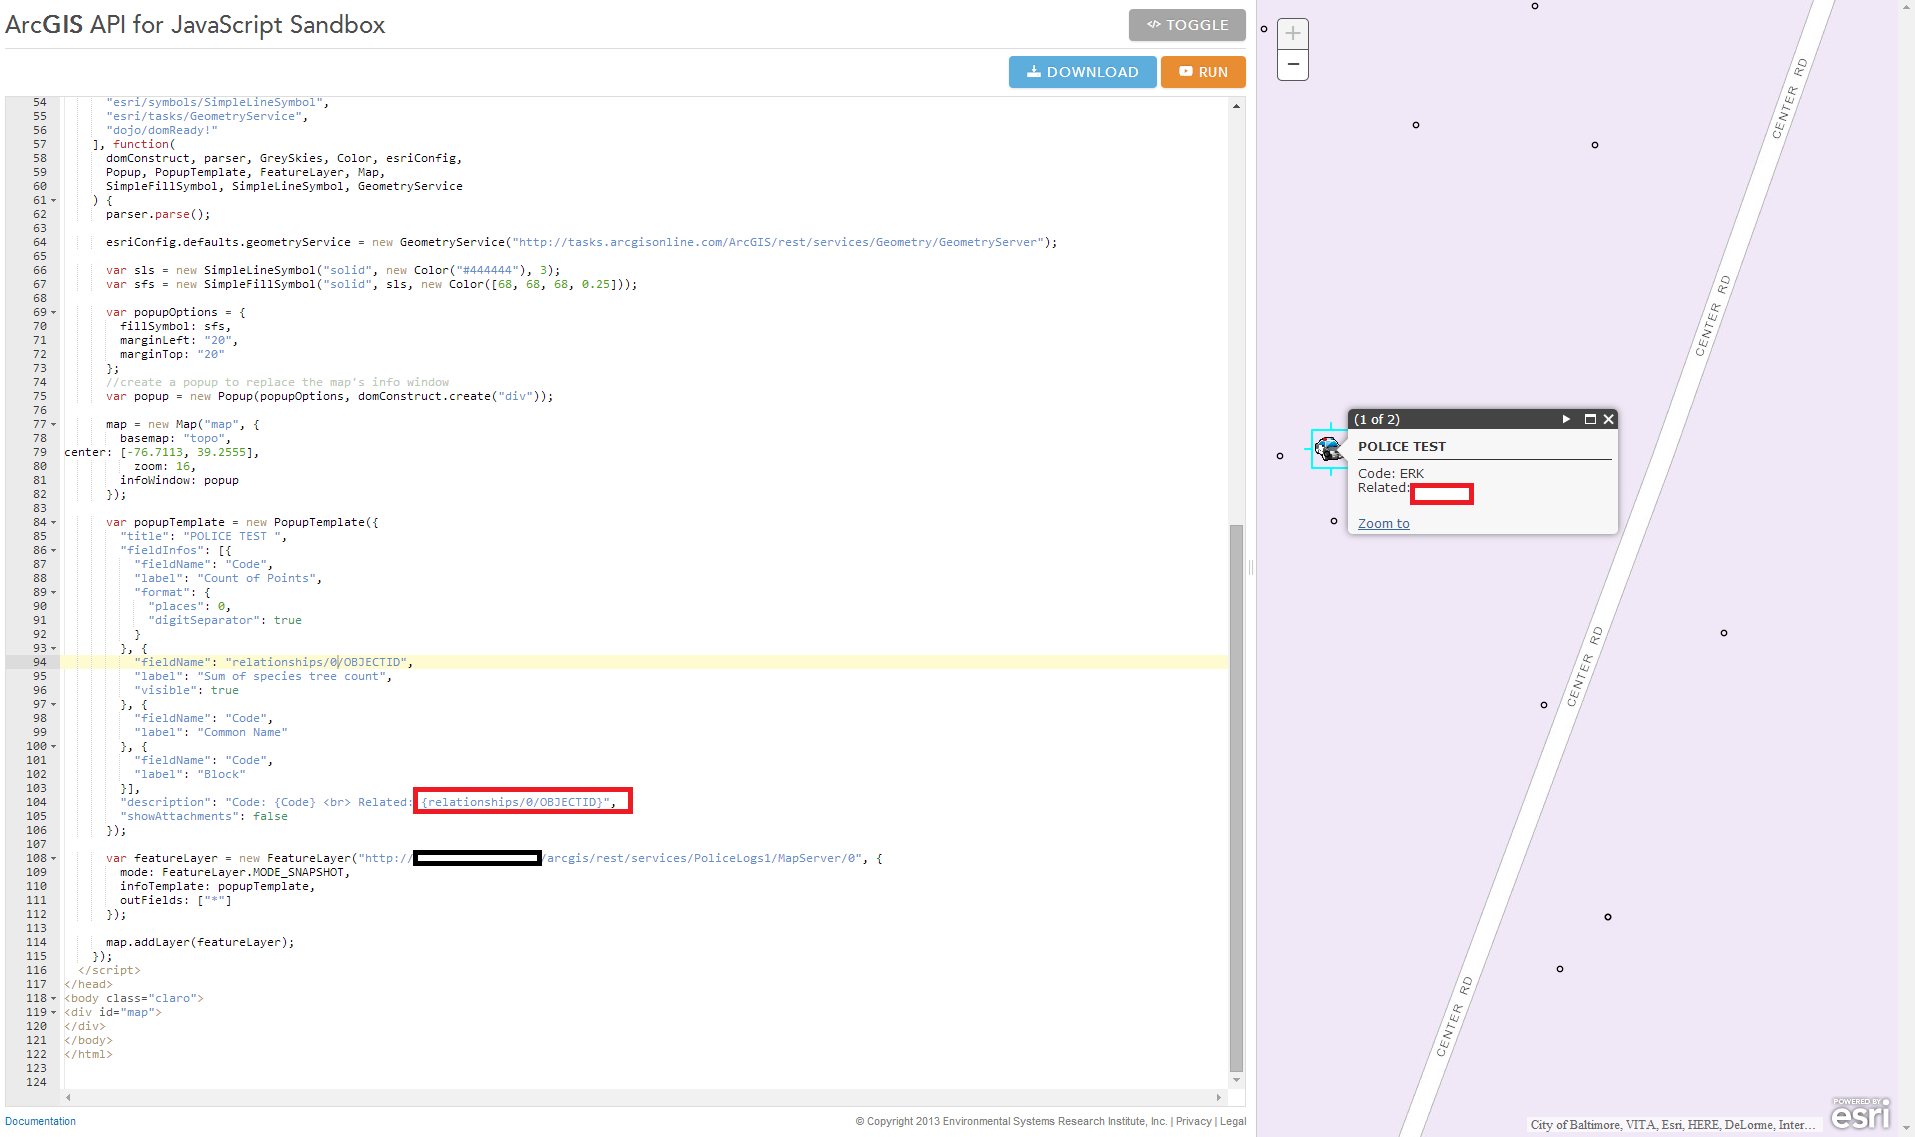Open the Documentation link
Viewport: 1915px width, 1137px height.
[40, 1121]
